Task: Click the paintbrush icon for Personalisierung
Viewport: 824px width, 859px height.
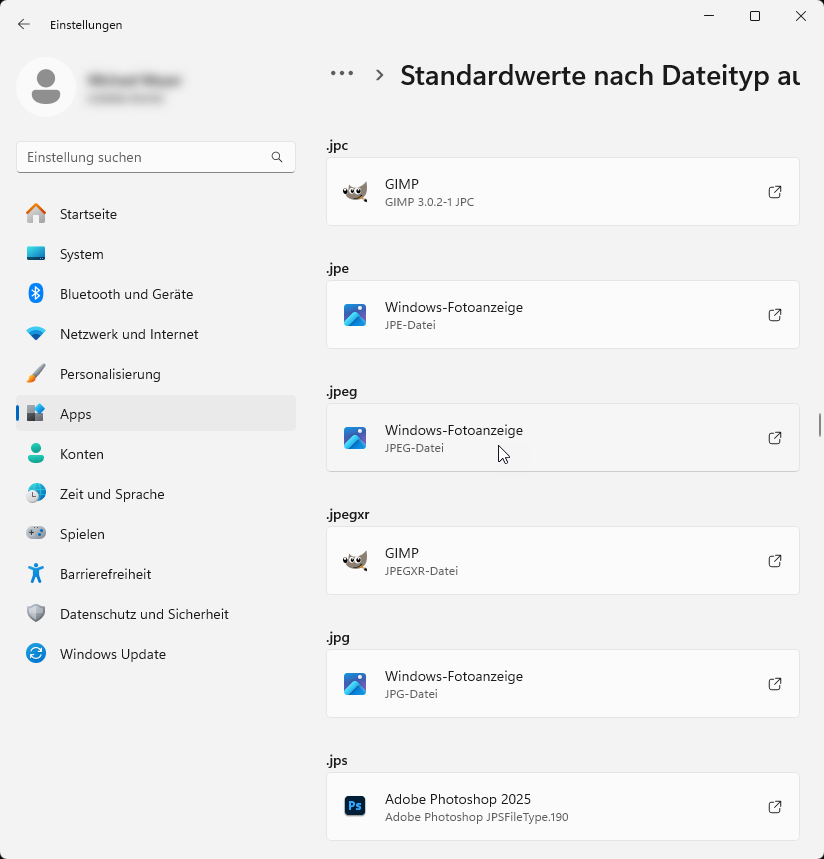Action: coord(36,374)
